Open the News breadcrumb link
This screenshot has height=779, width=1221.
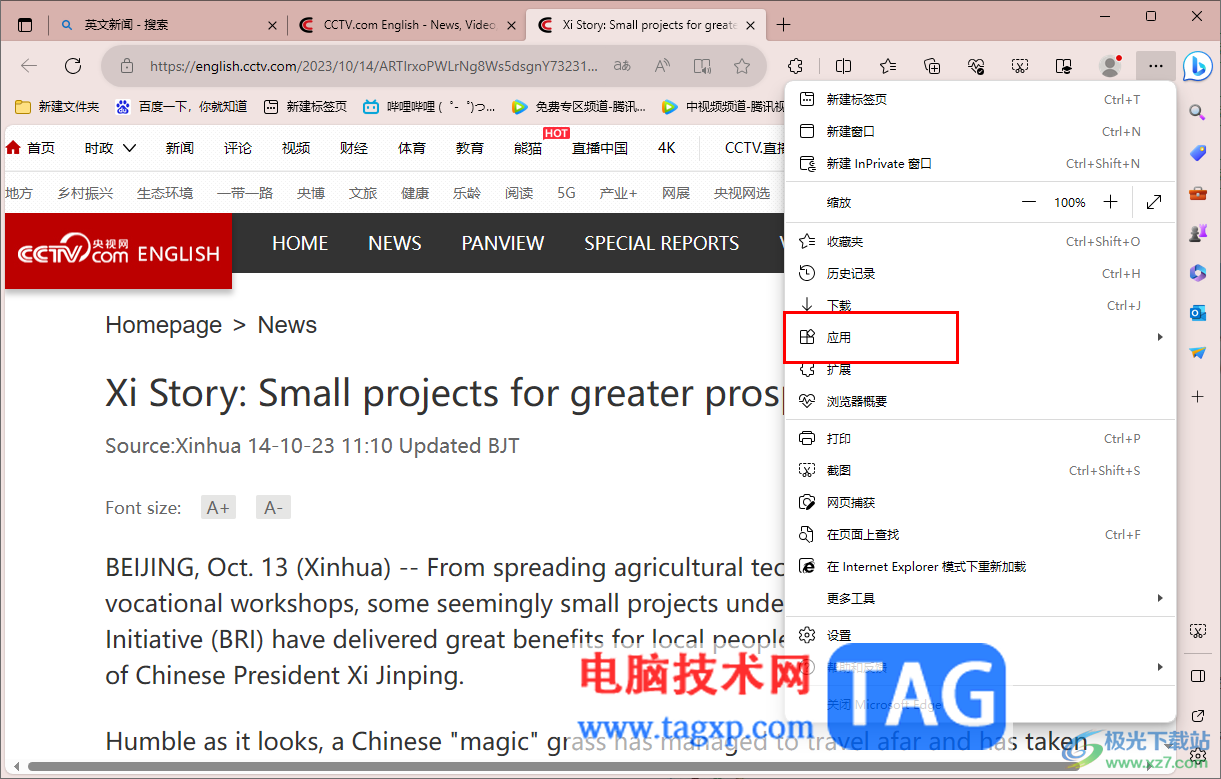[x=287, y=324]
